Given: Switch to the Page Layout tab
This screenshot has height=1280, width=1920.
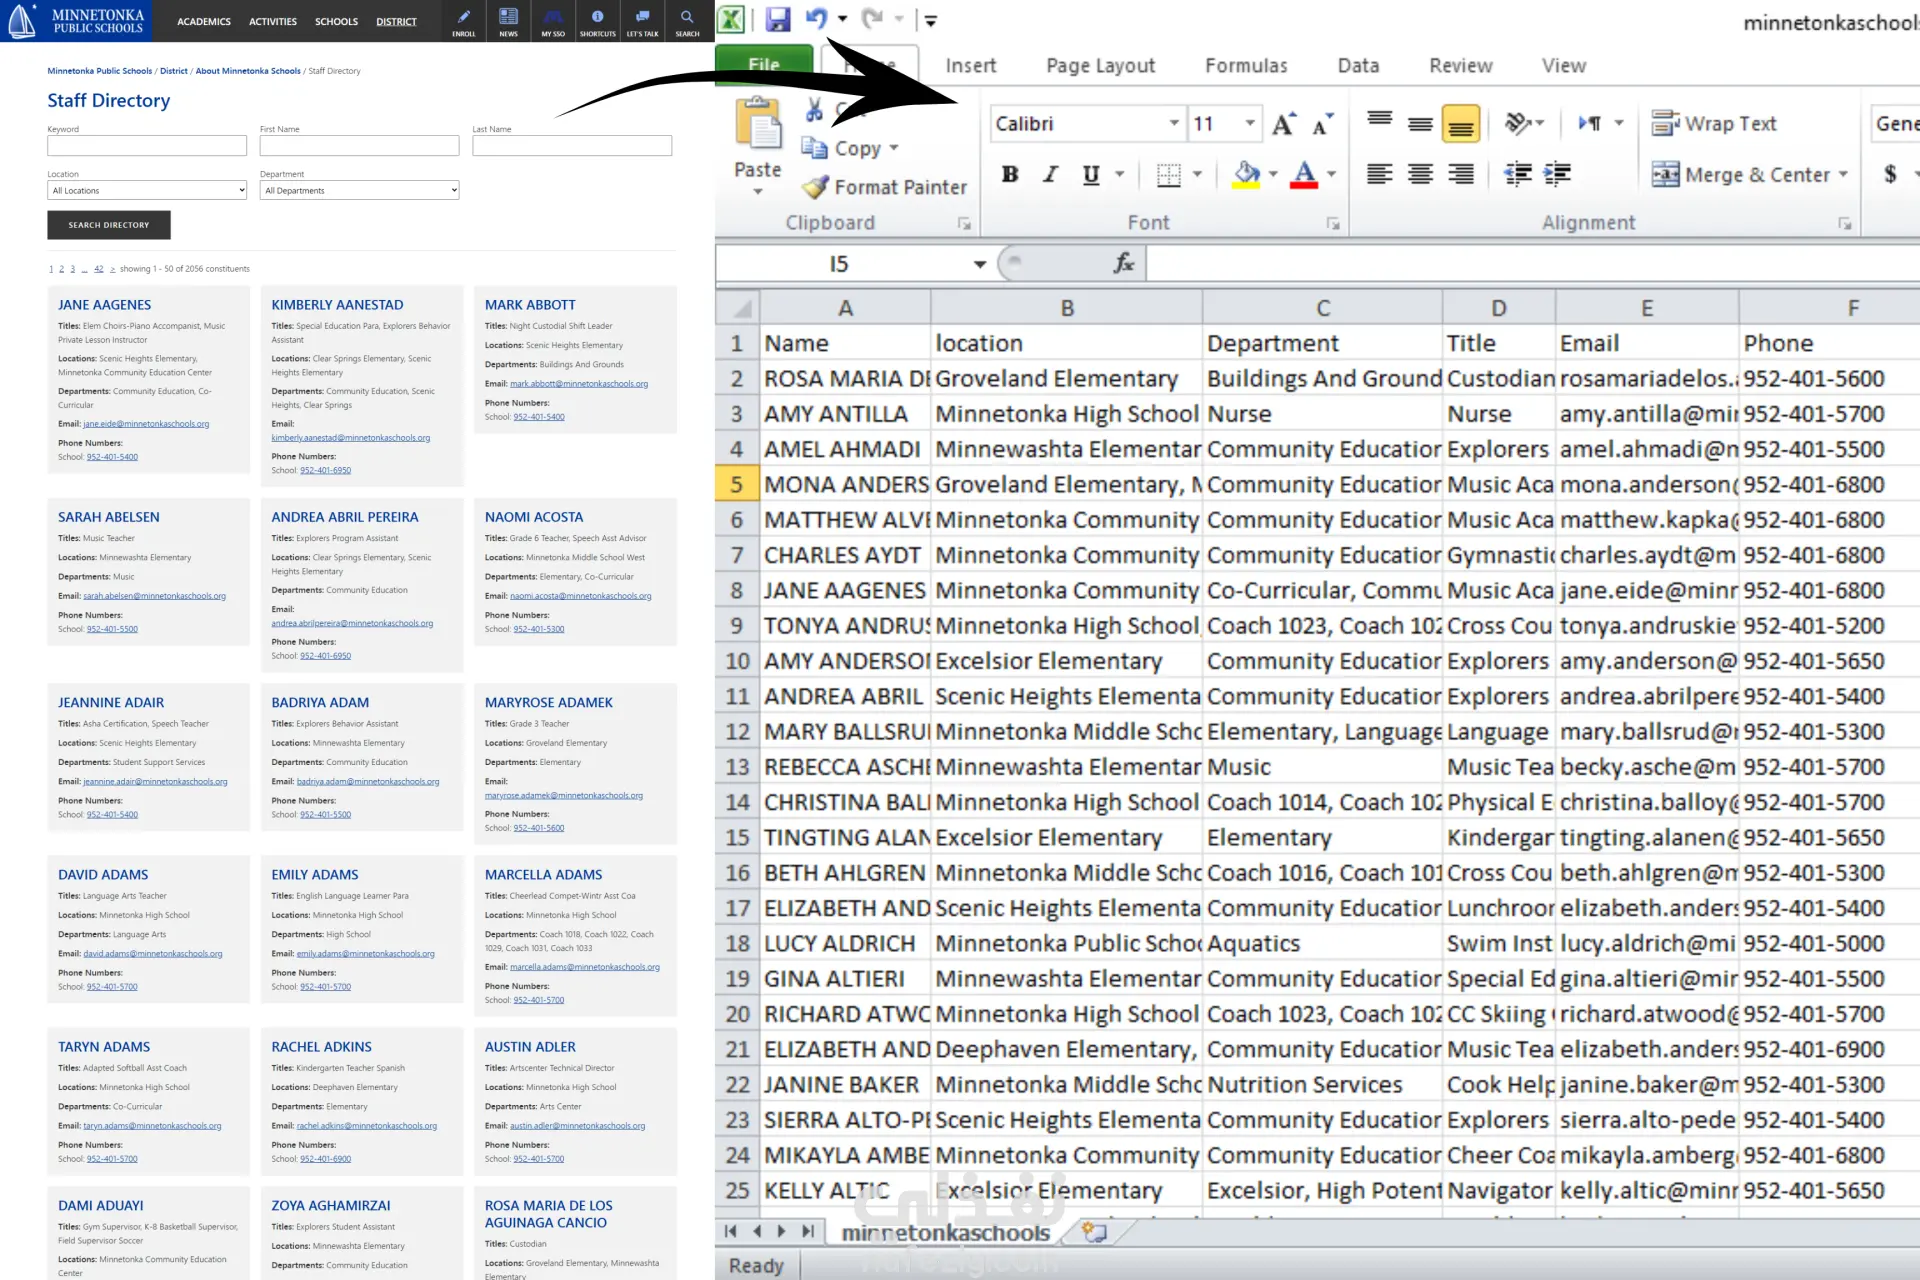Looking at the screenshot, I should [1101, 66].
